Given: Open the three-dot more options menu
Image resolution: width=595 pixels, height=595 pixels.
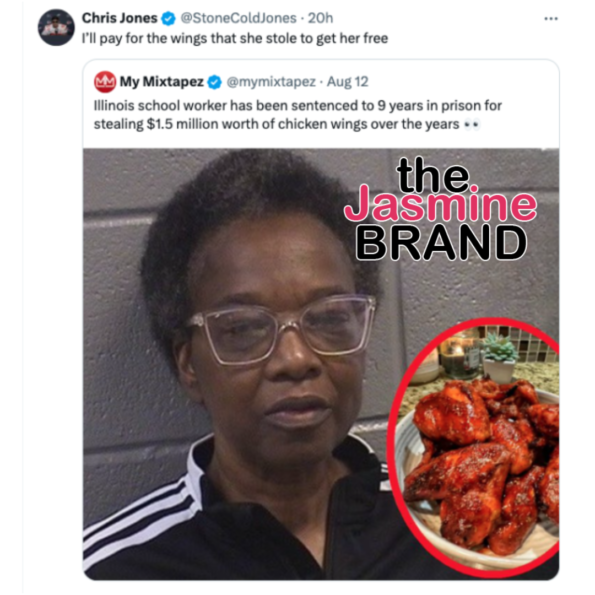Looking at the screenshot, I should tap(551, 18).
